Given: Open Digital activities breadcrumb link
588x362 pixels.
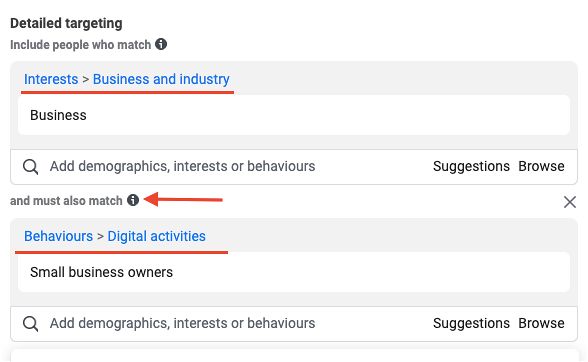Looking at the screenshot, I should (x=156, y=236).
